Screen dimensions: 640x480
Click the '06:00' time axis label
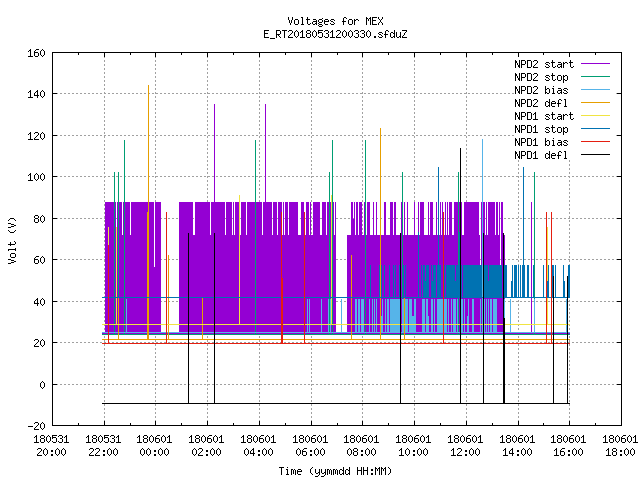pyautogui.click(x=310, y=452)
